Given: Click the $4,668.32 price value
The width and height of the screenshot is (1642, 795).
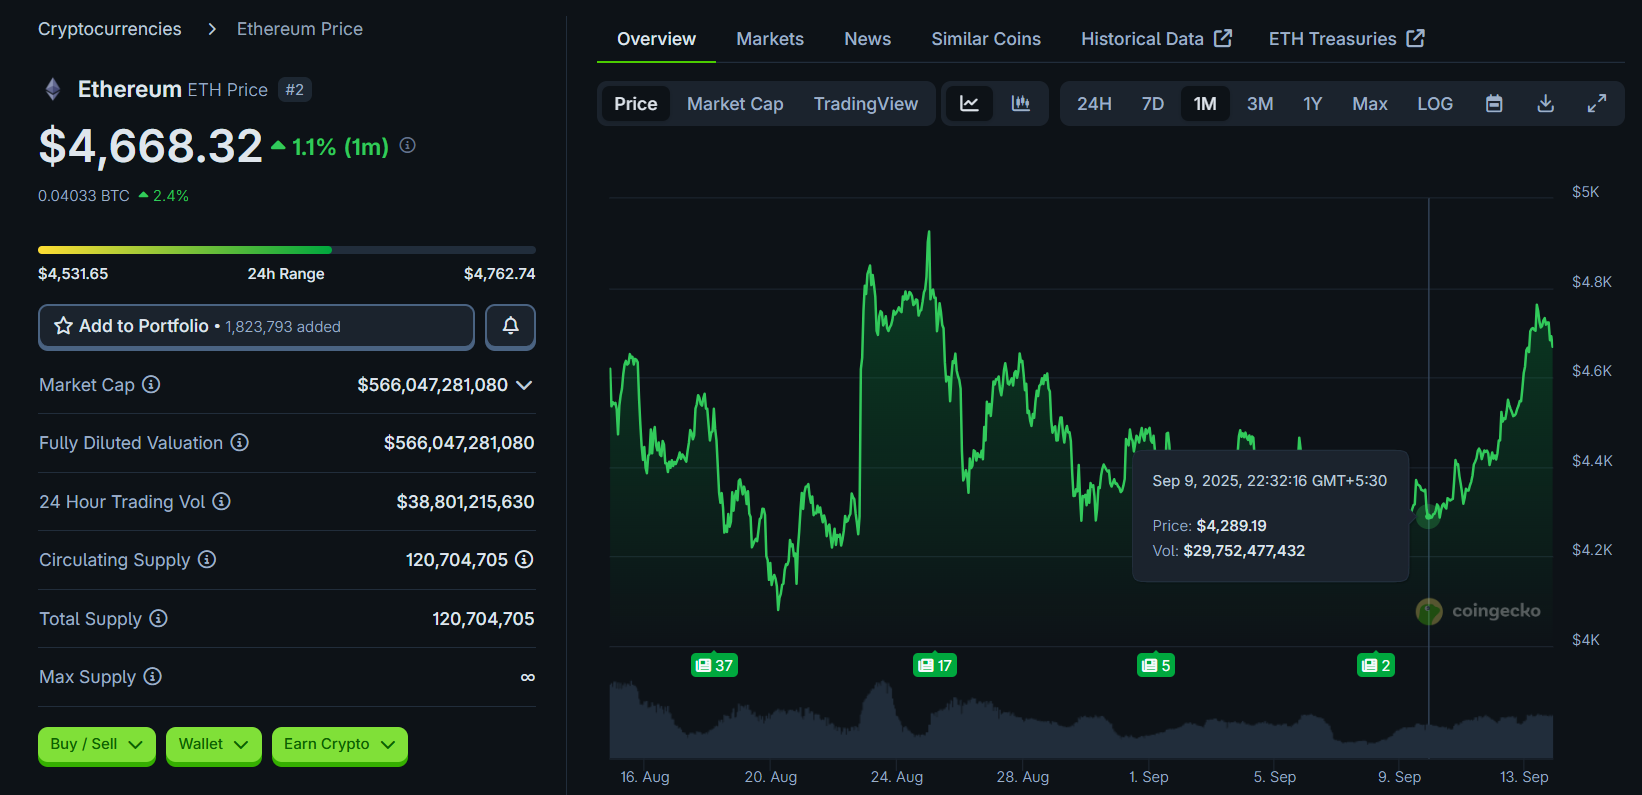Looking at the screenshot, I should click(150, 146).
